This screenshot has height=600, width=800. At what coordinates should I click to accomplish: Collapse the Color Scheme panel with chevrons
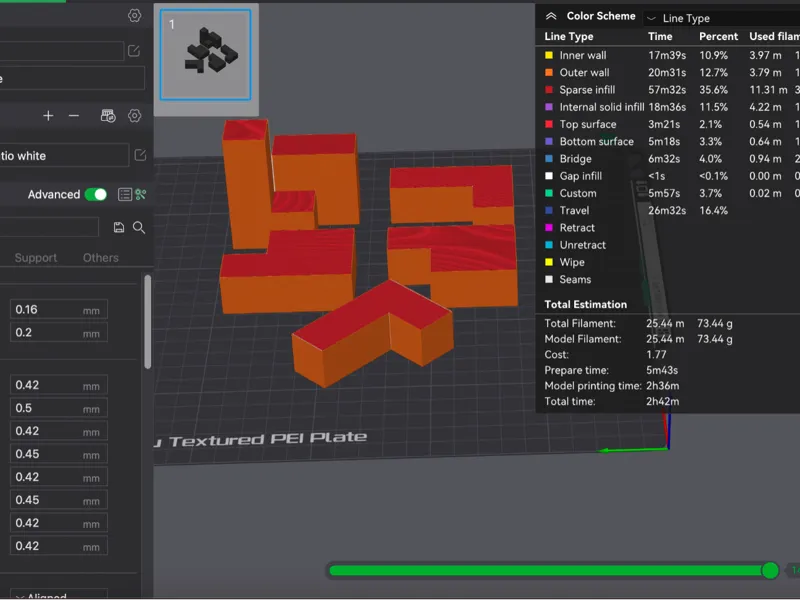(551, 16)
